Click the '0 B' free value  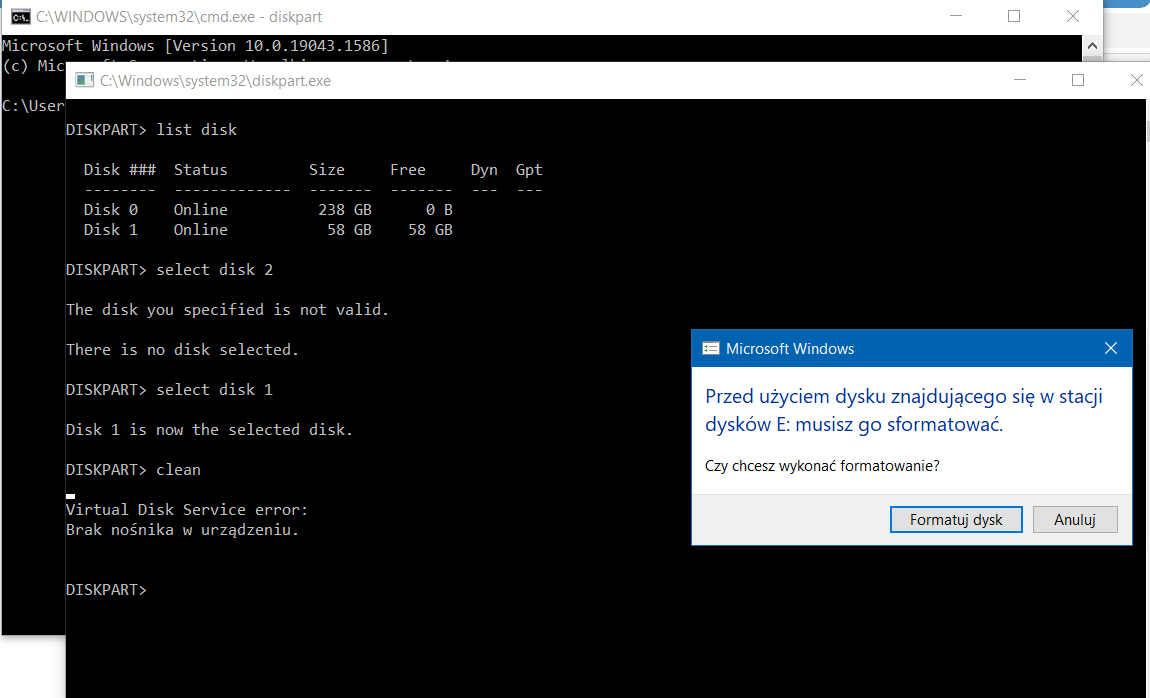point(439,210)
